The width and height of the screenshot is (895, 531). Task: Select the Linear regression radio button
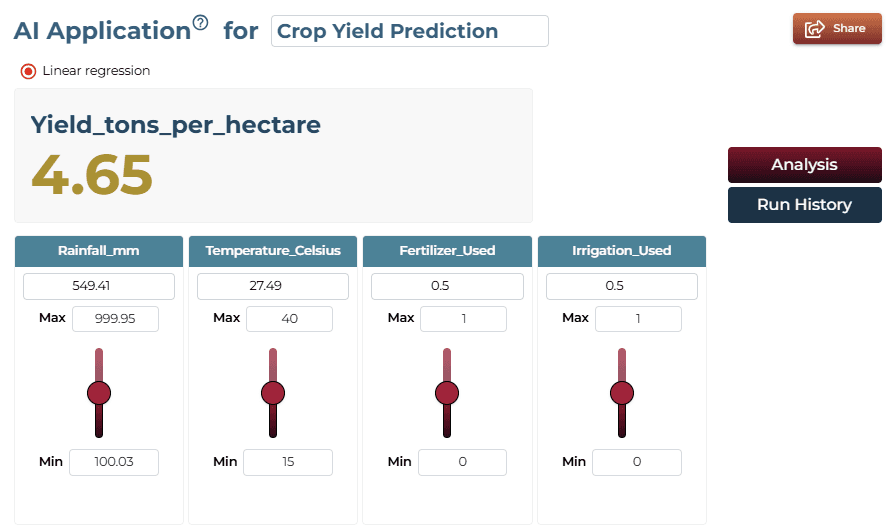coord(28,71)
